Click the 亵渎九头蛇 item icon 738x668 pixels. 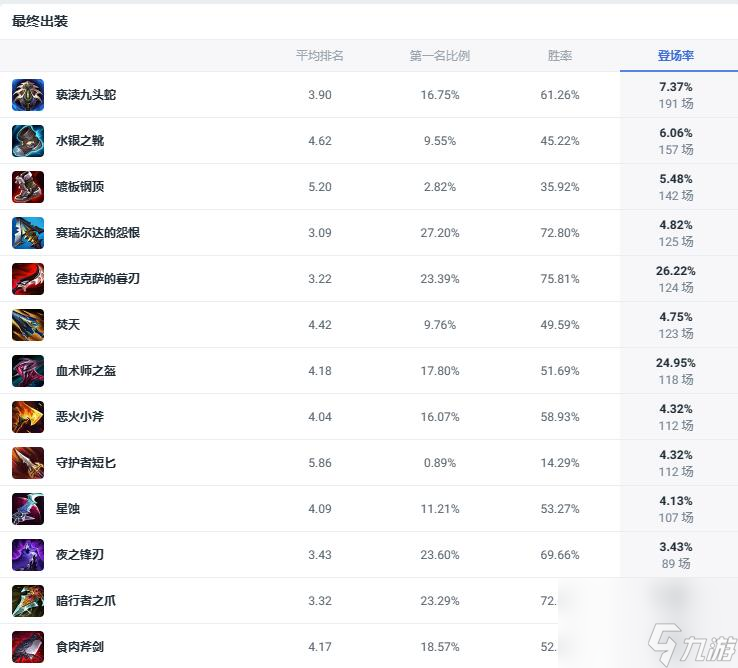coord(28,95)
